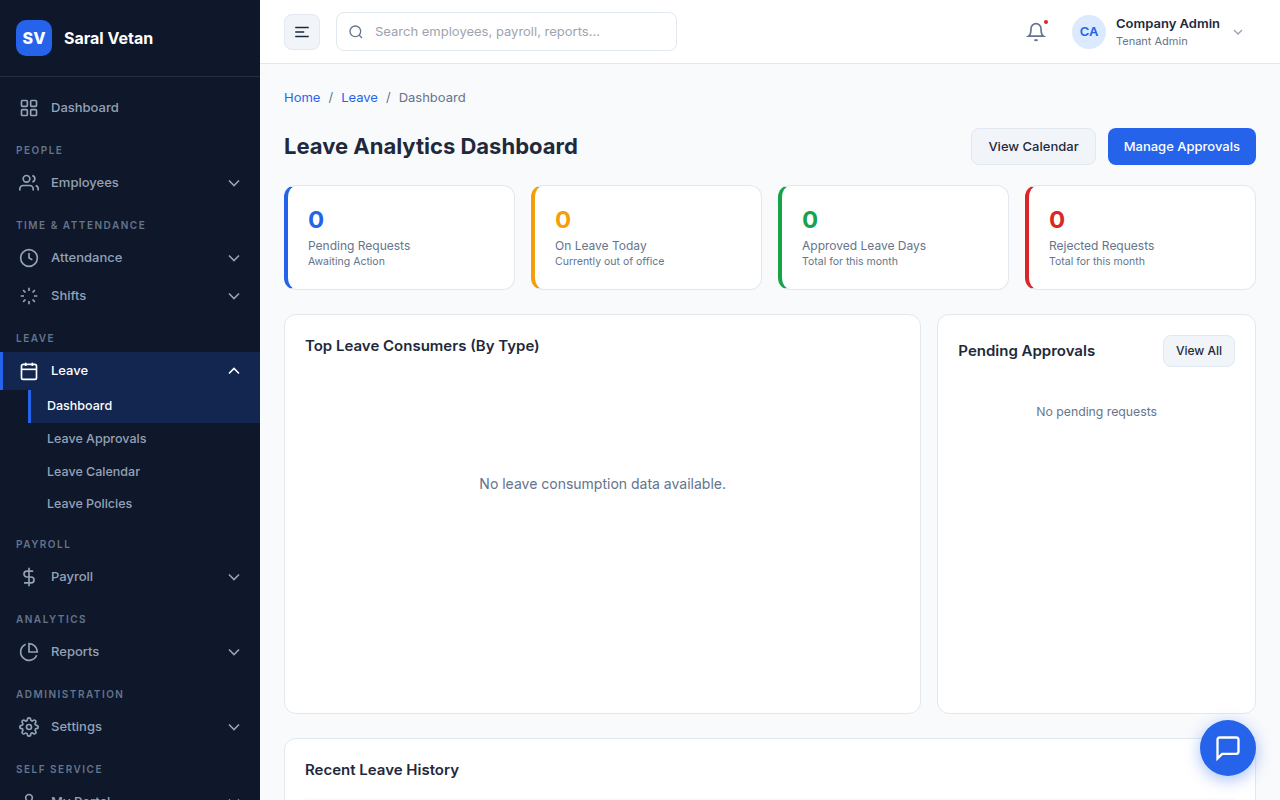This screenshot has width=1280, height=800.
Task: Click the Payroll dollar icon
Action: [x=29, y=577]
